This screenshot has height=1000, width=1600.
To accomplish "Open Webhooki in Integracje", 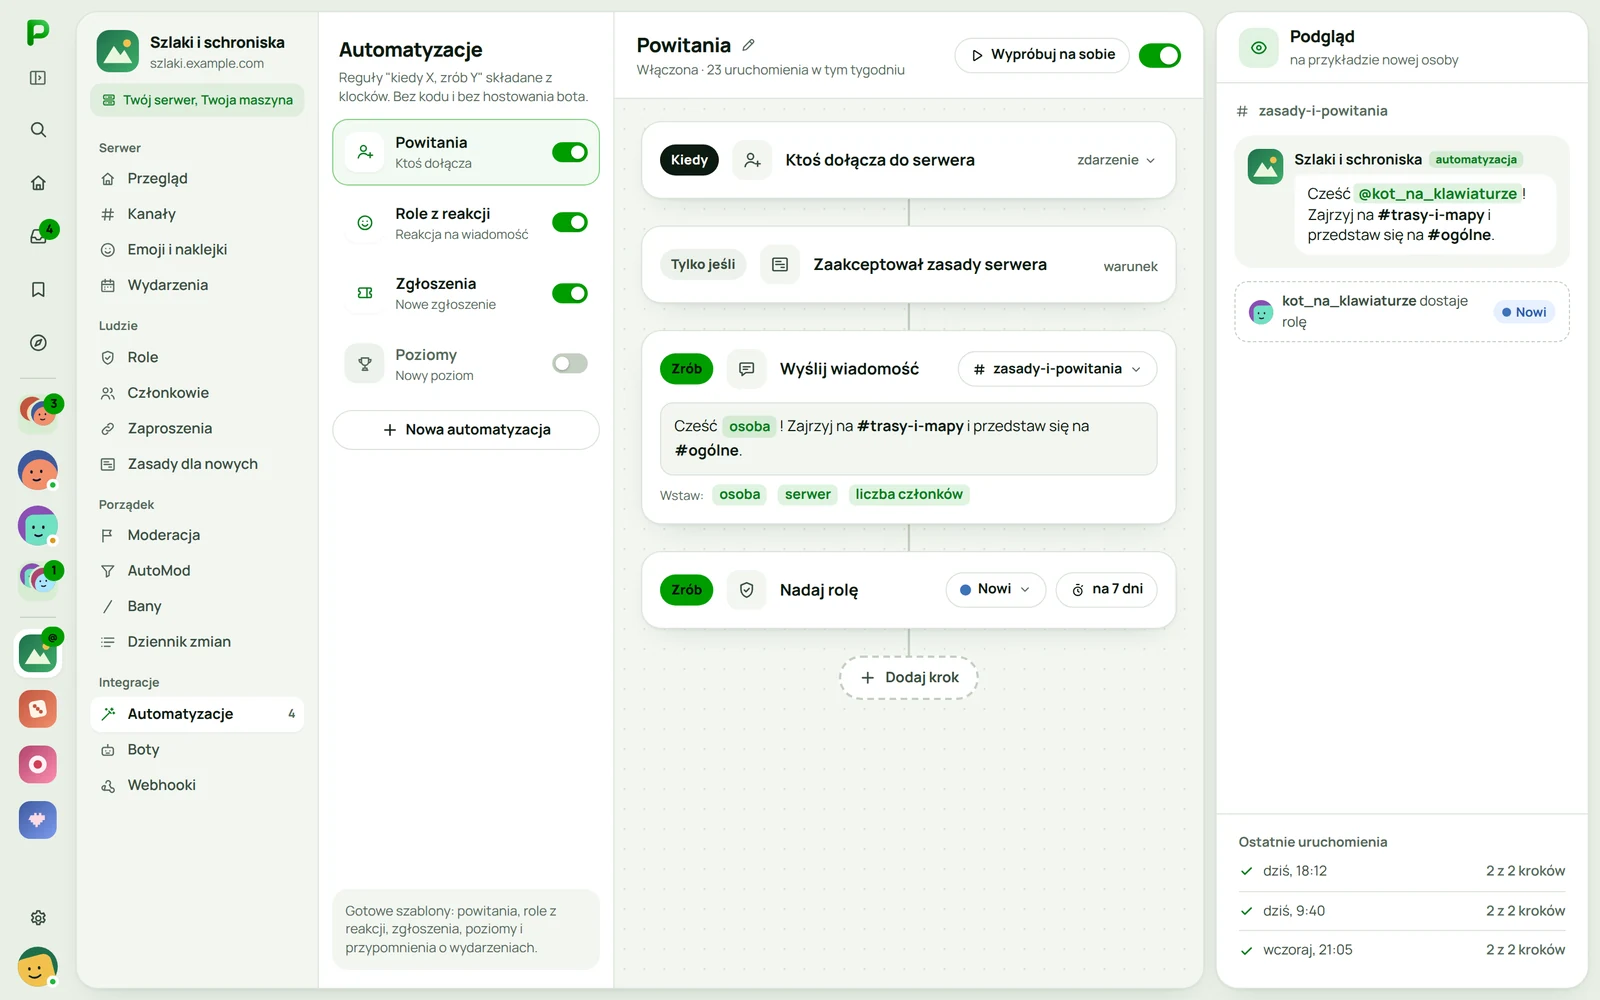I will coord(197,785).
